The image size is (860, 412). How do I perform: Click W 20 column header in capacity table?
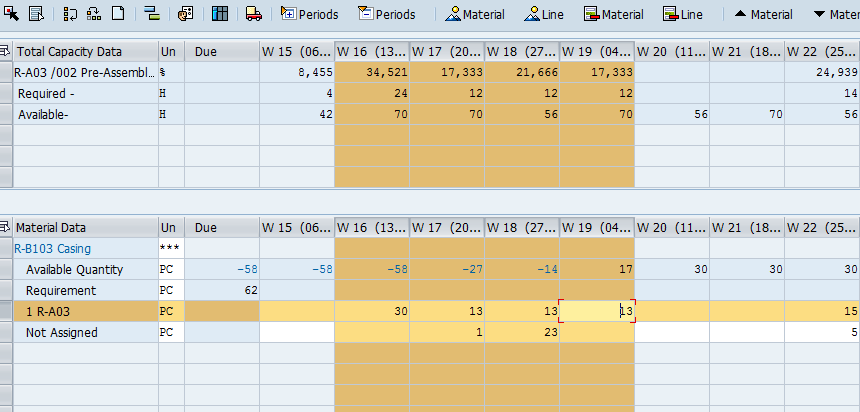click(x=672, y=52)
